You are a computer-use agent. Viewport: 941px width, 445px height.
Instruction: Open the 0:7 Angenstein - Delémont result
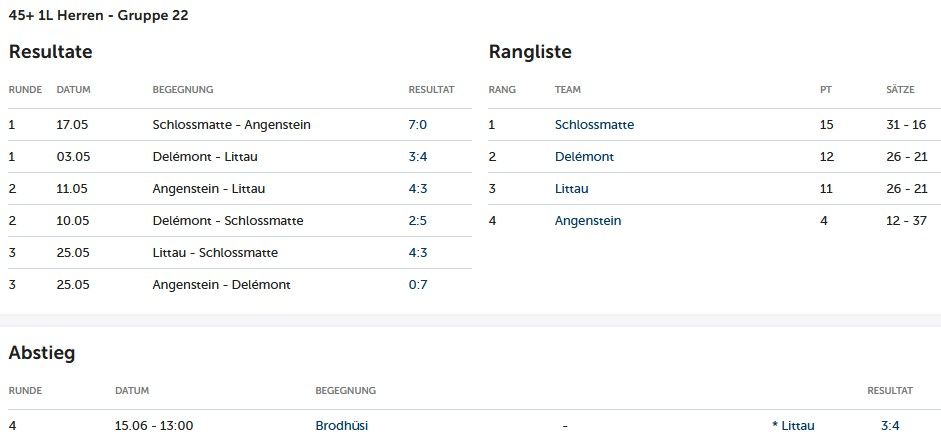pyautogui.click(x=418, y=284)
